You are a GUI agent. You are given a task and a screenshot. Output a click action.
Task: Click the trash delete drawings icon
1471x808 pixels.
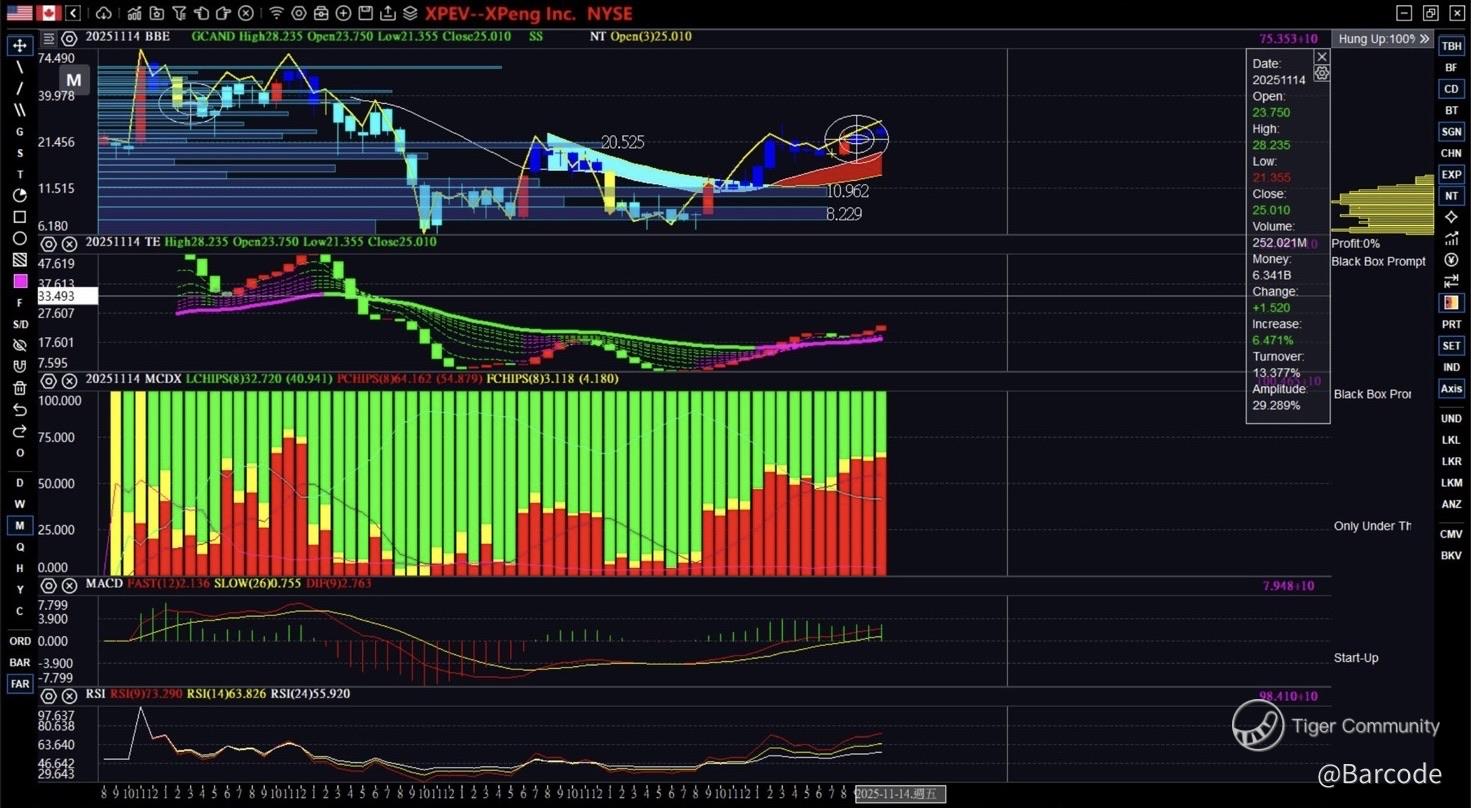point(20,389)
